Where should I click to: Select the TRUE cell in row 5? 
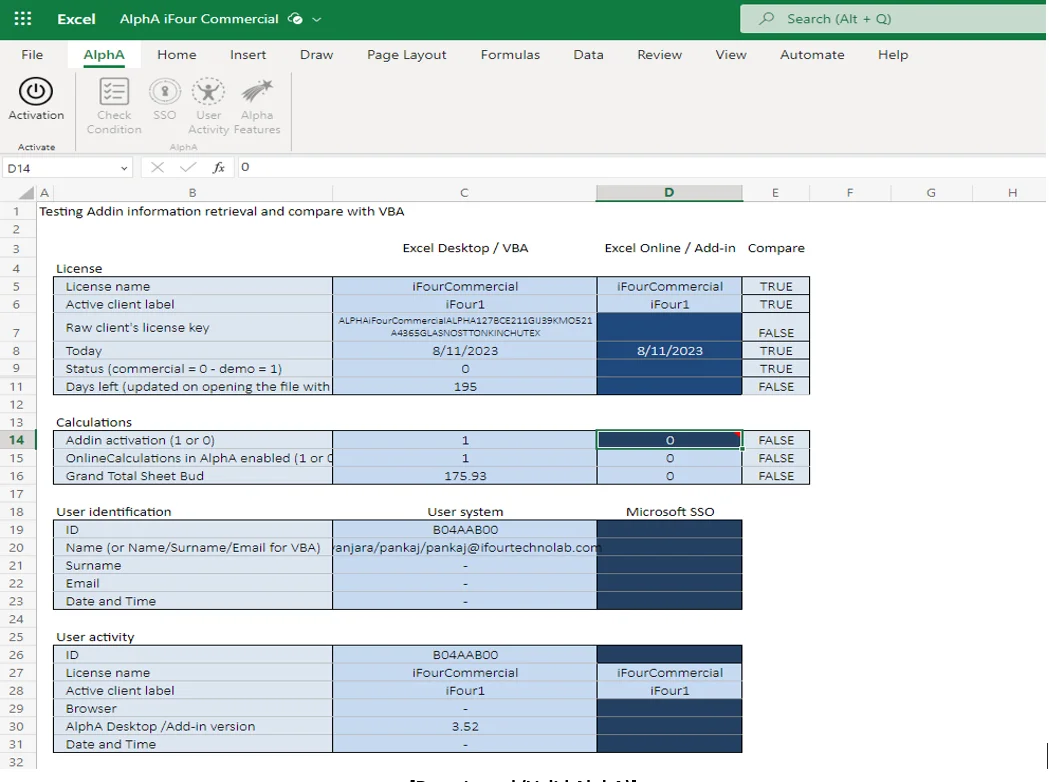776,286
